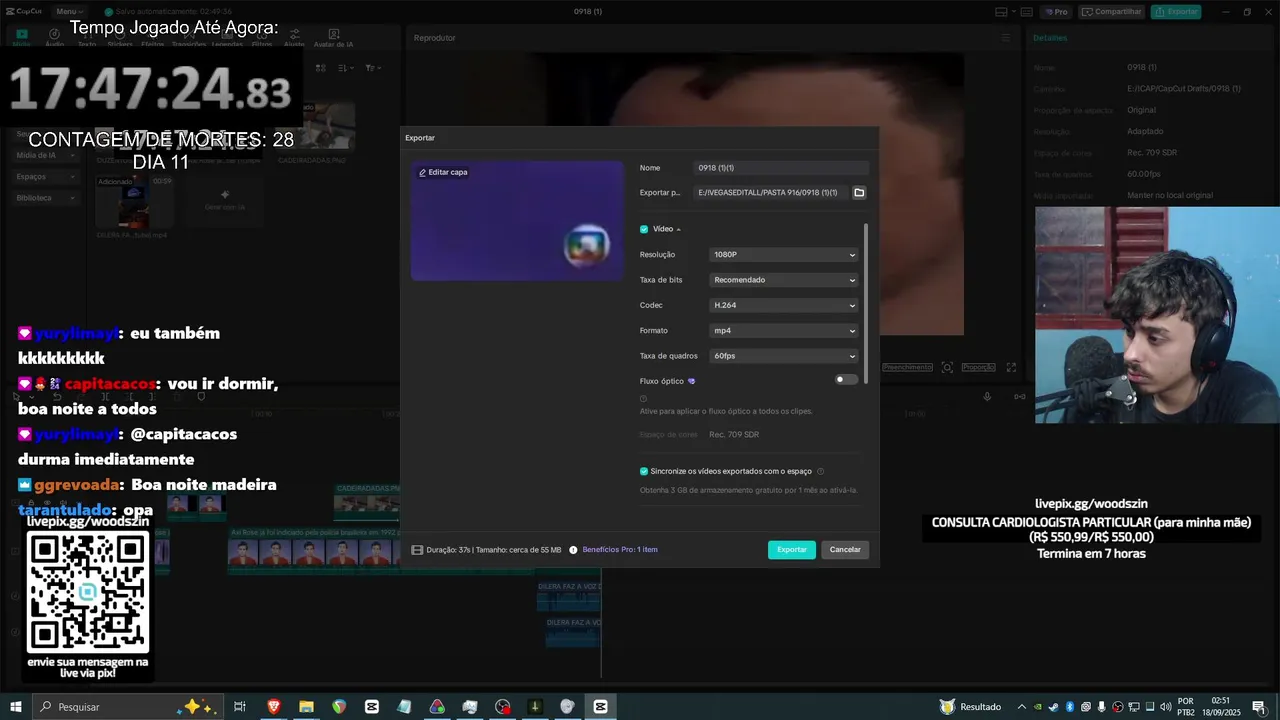This screenshot has width=1280, height=720.
Task: Click the POR PTB2 language indicator
Action: tap(1186, 707)
